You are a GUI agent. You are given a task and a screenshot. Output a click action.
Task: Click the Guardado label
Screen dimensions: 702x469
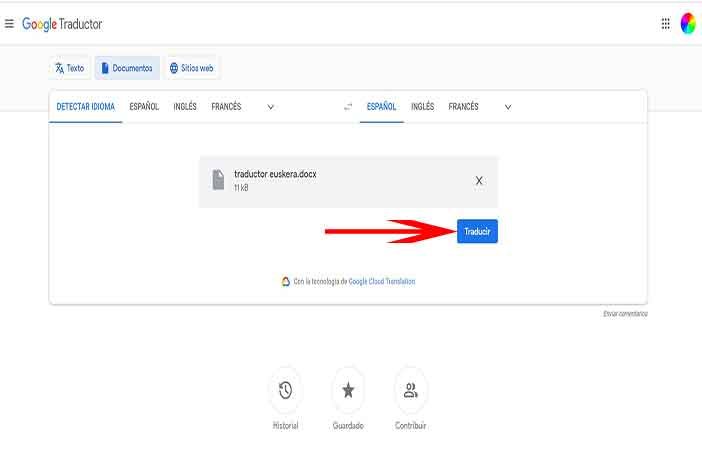point(348,426)
